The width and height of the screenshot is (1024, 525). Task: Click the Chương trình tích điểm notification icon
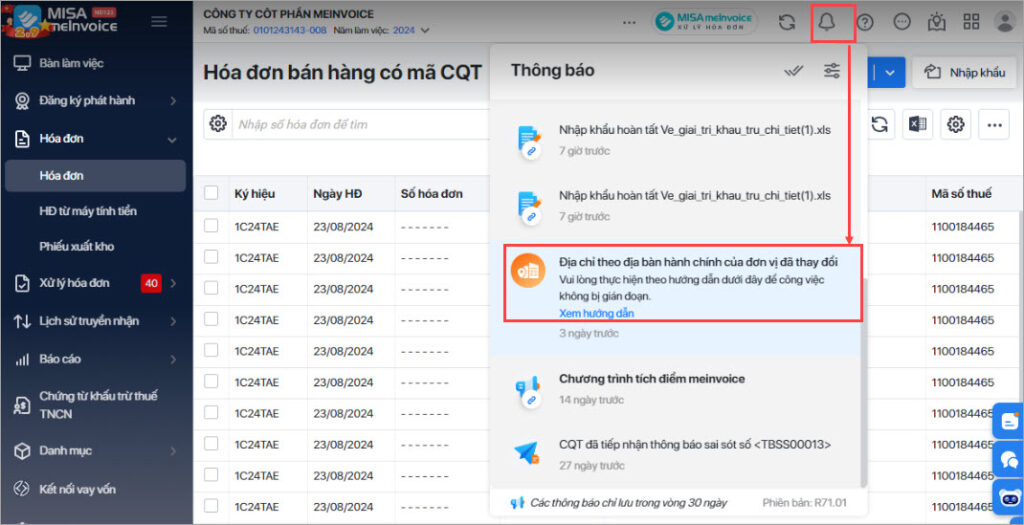(527, 390)
